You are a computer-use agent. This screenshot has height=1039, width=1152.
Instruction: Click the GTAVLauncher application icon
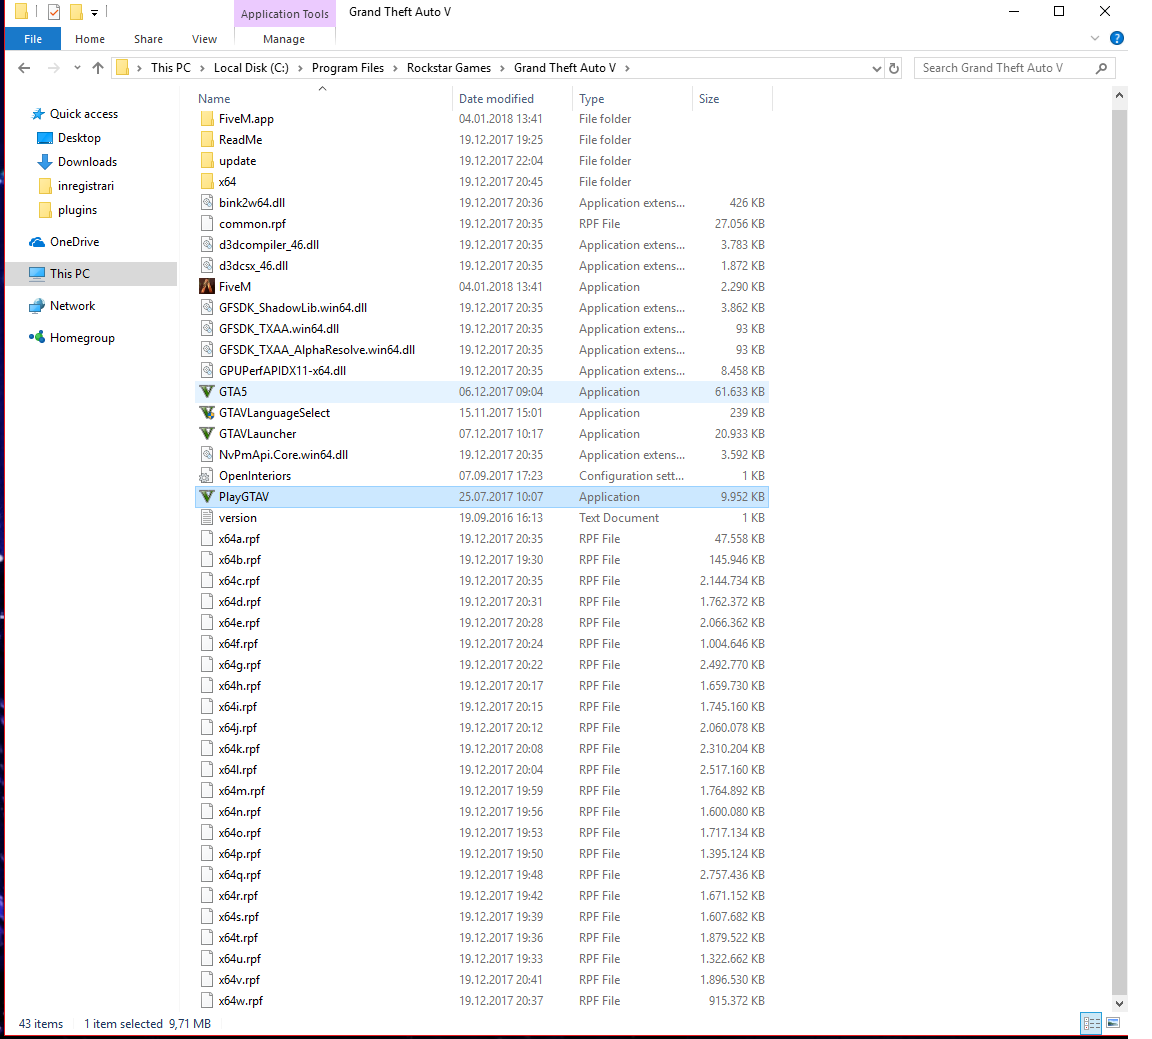[x=206, y=434]
